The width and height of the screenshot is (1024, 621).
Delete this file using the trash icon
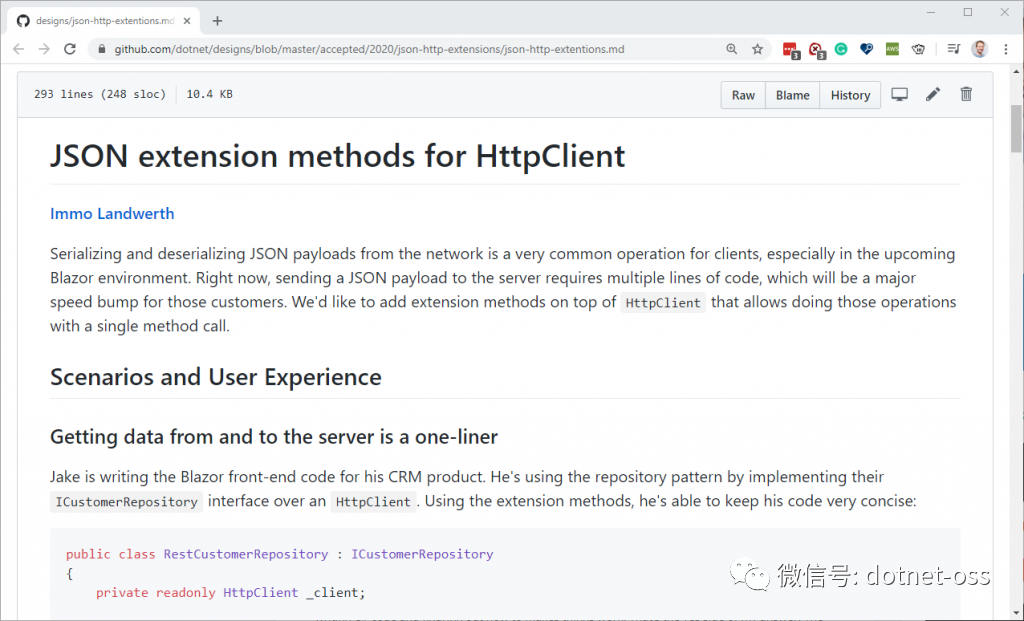pyautogui.click(x=966, y=95)
